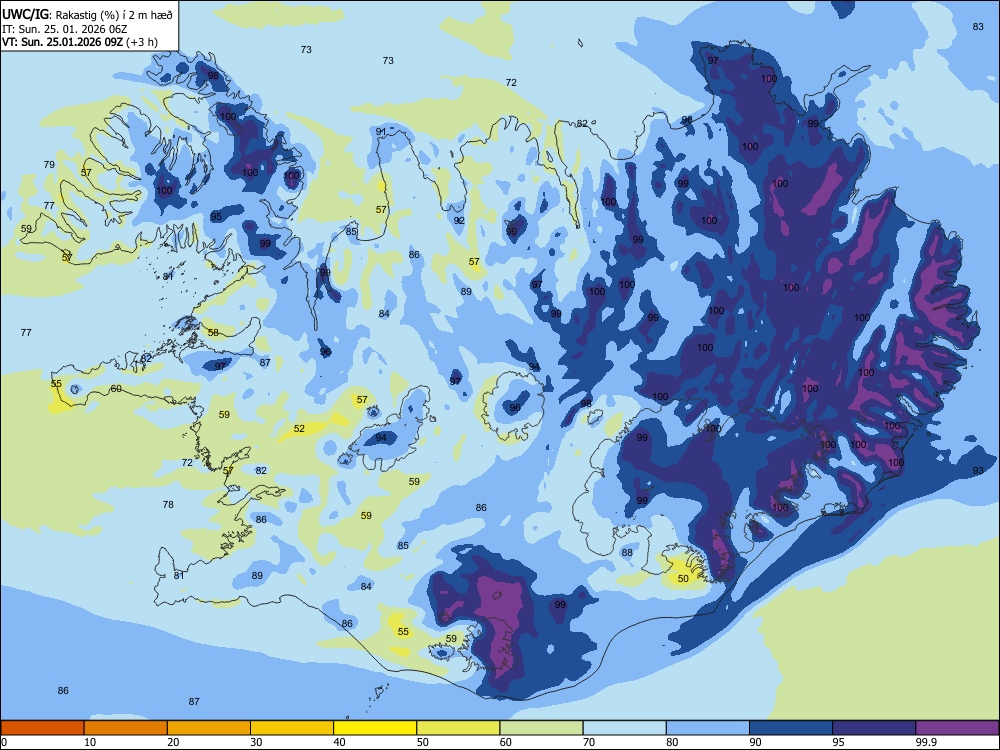Click the '90' legend tick label

coord(755,742)
